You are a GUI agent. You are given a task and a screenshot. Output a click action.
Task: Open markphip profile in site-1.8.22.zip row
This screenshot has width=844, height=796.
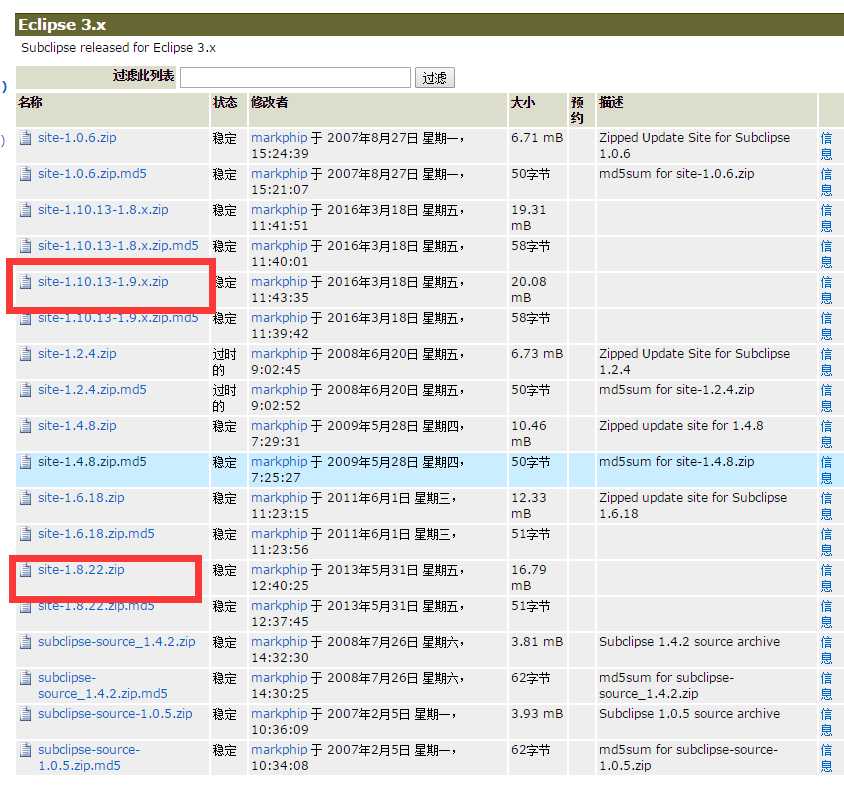click(279, 570)
